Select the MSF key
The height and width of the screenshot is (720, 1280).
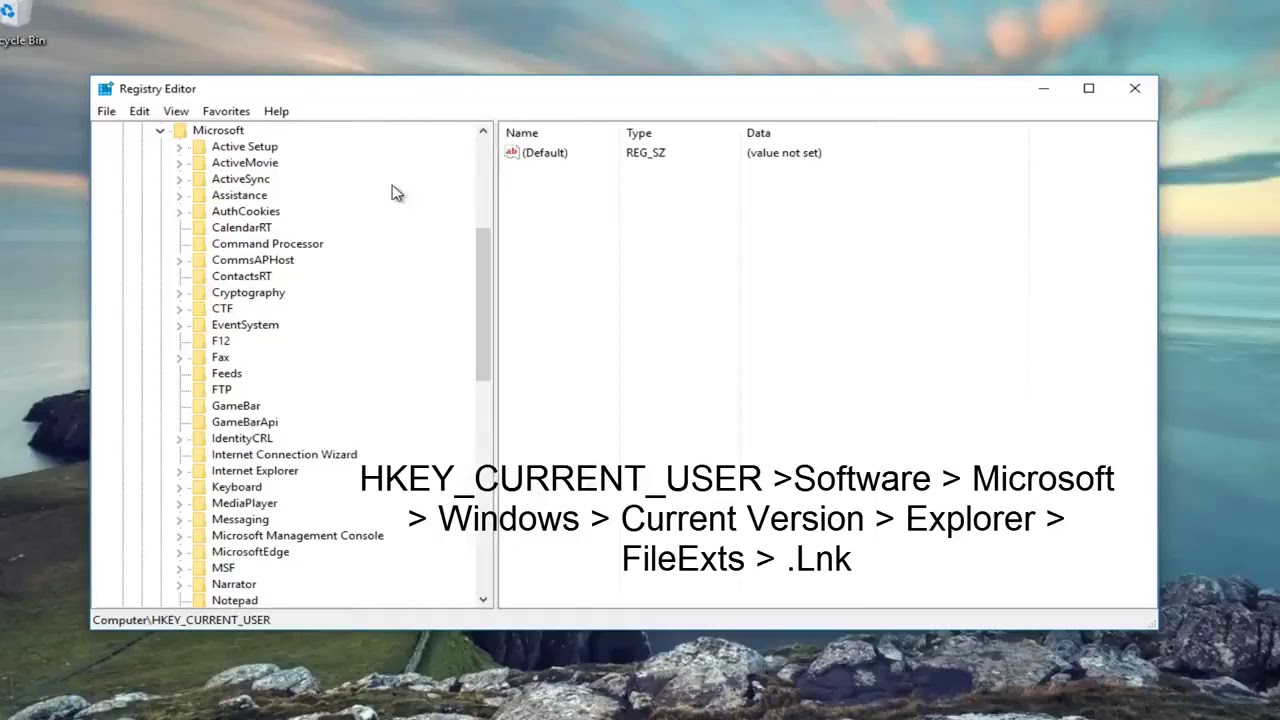tap(223, 568)
